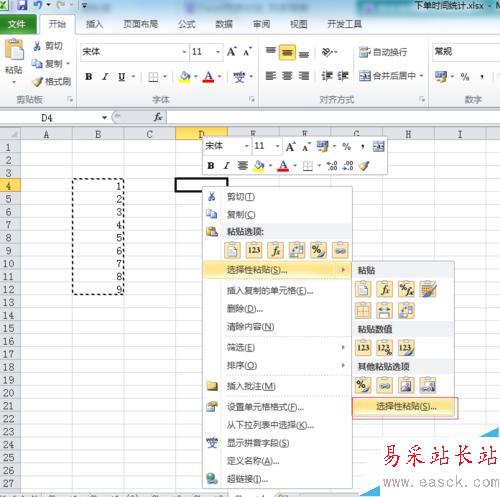Toggle center horizontal alignment in ribbon
Viewport: 500px width, 497px height.
coord(287,76)
